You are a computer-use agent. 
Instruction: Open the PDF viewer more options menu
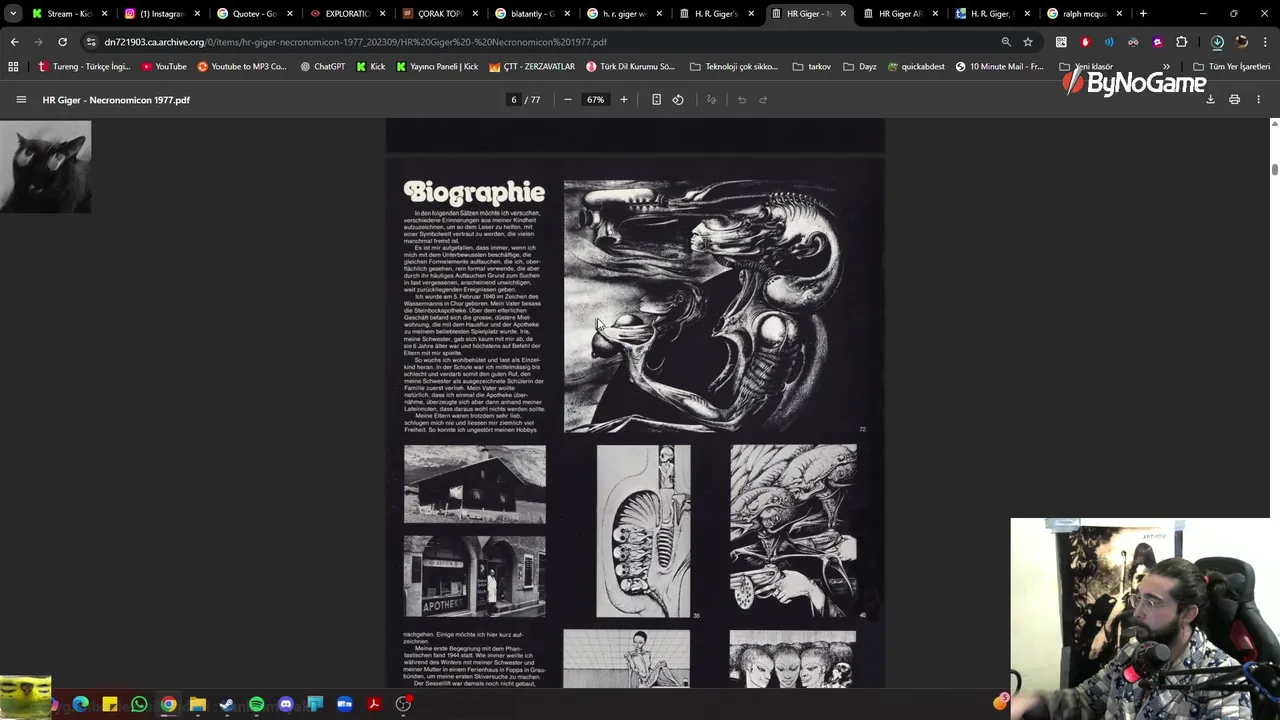pos(1258,100)
